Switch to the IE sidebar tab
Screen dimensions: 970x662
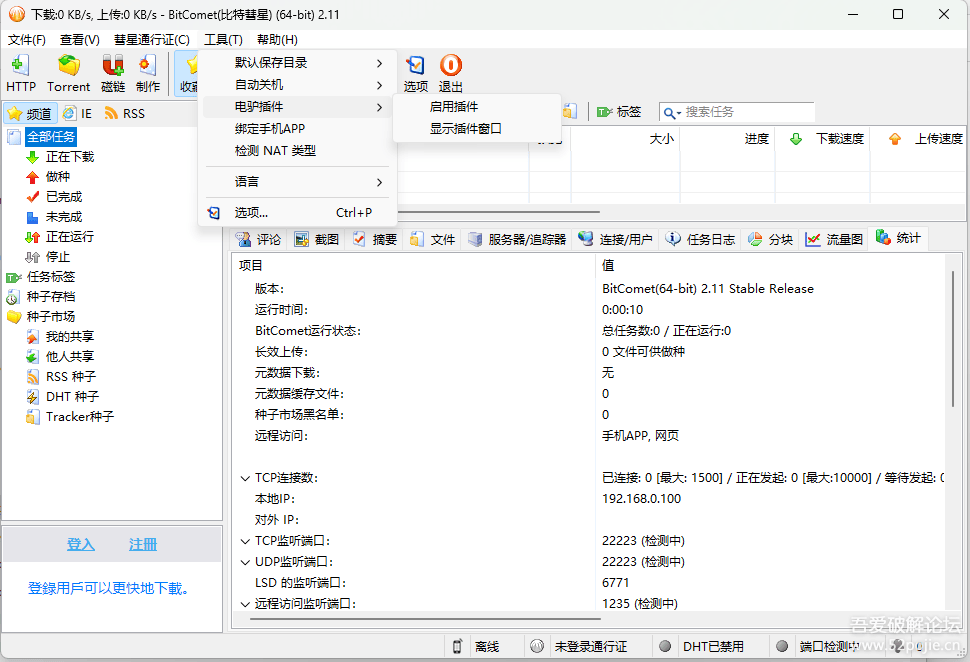[x=77, y=114]
